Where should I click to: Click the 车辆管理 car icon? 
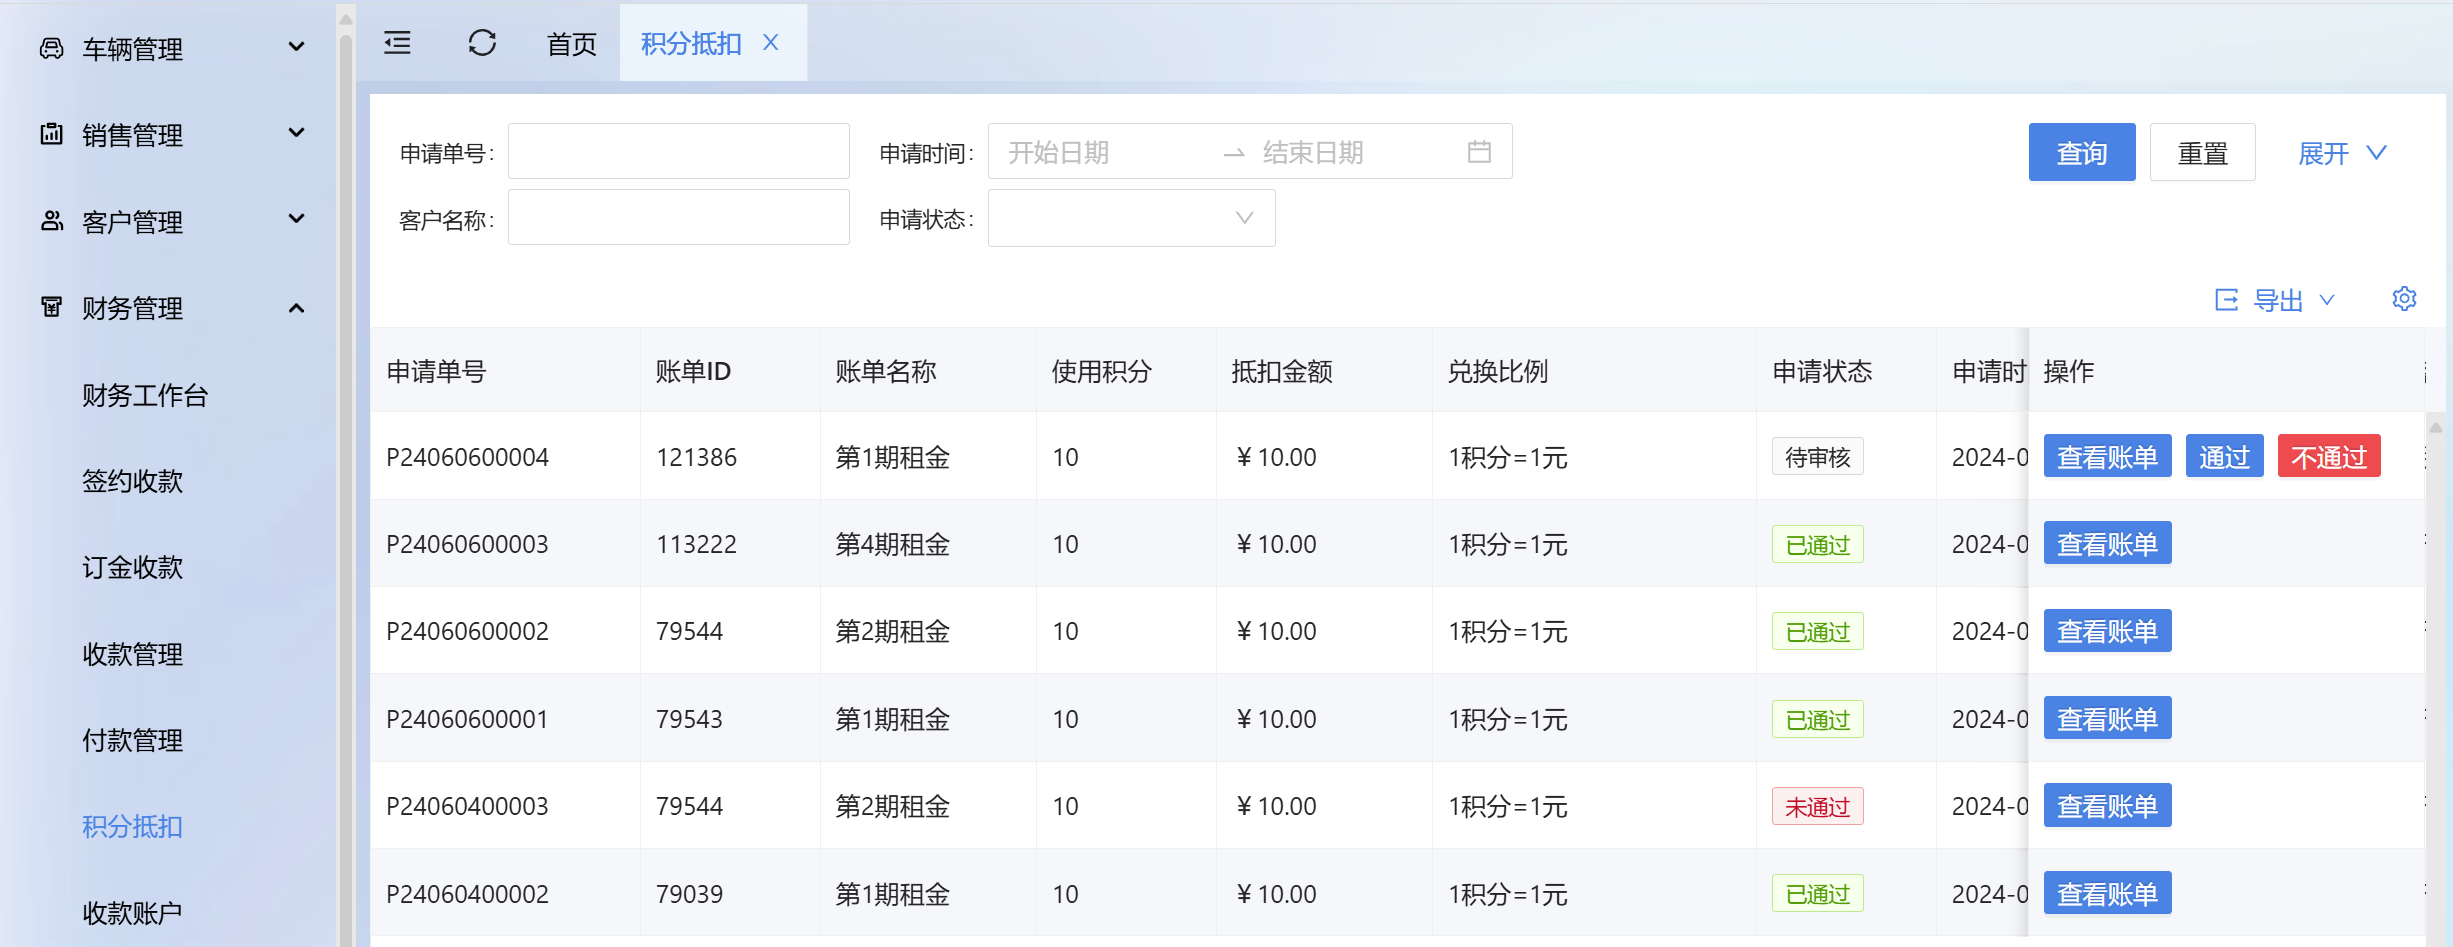tap(51, 48)
